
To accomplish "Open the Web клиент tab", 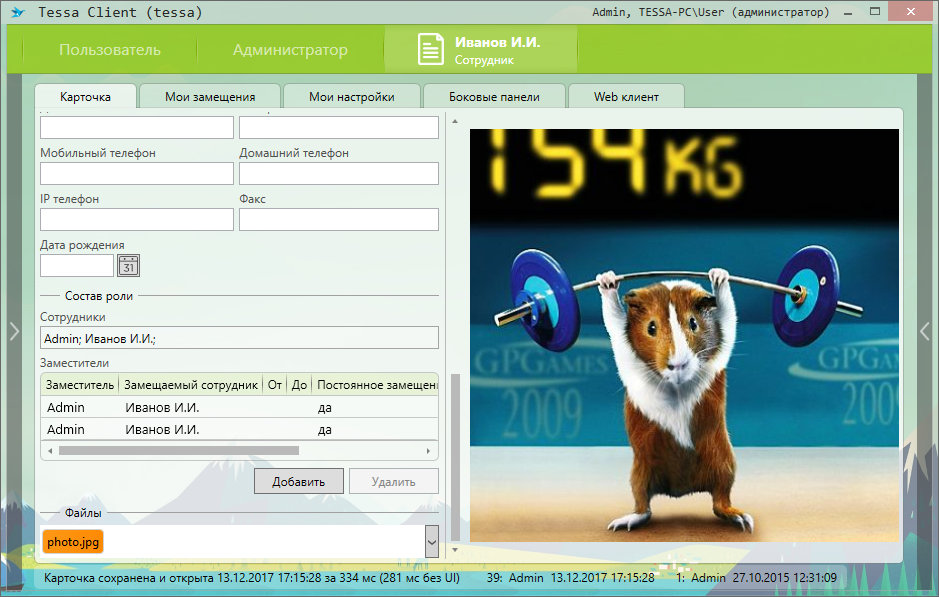I will [x=626, y=96].
